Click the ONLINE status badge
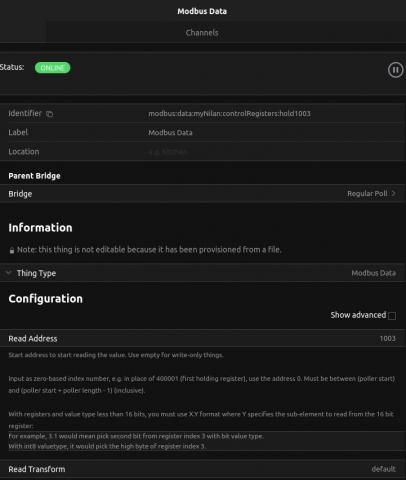This screenshot has width=406, height=480. 53,68
